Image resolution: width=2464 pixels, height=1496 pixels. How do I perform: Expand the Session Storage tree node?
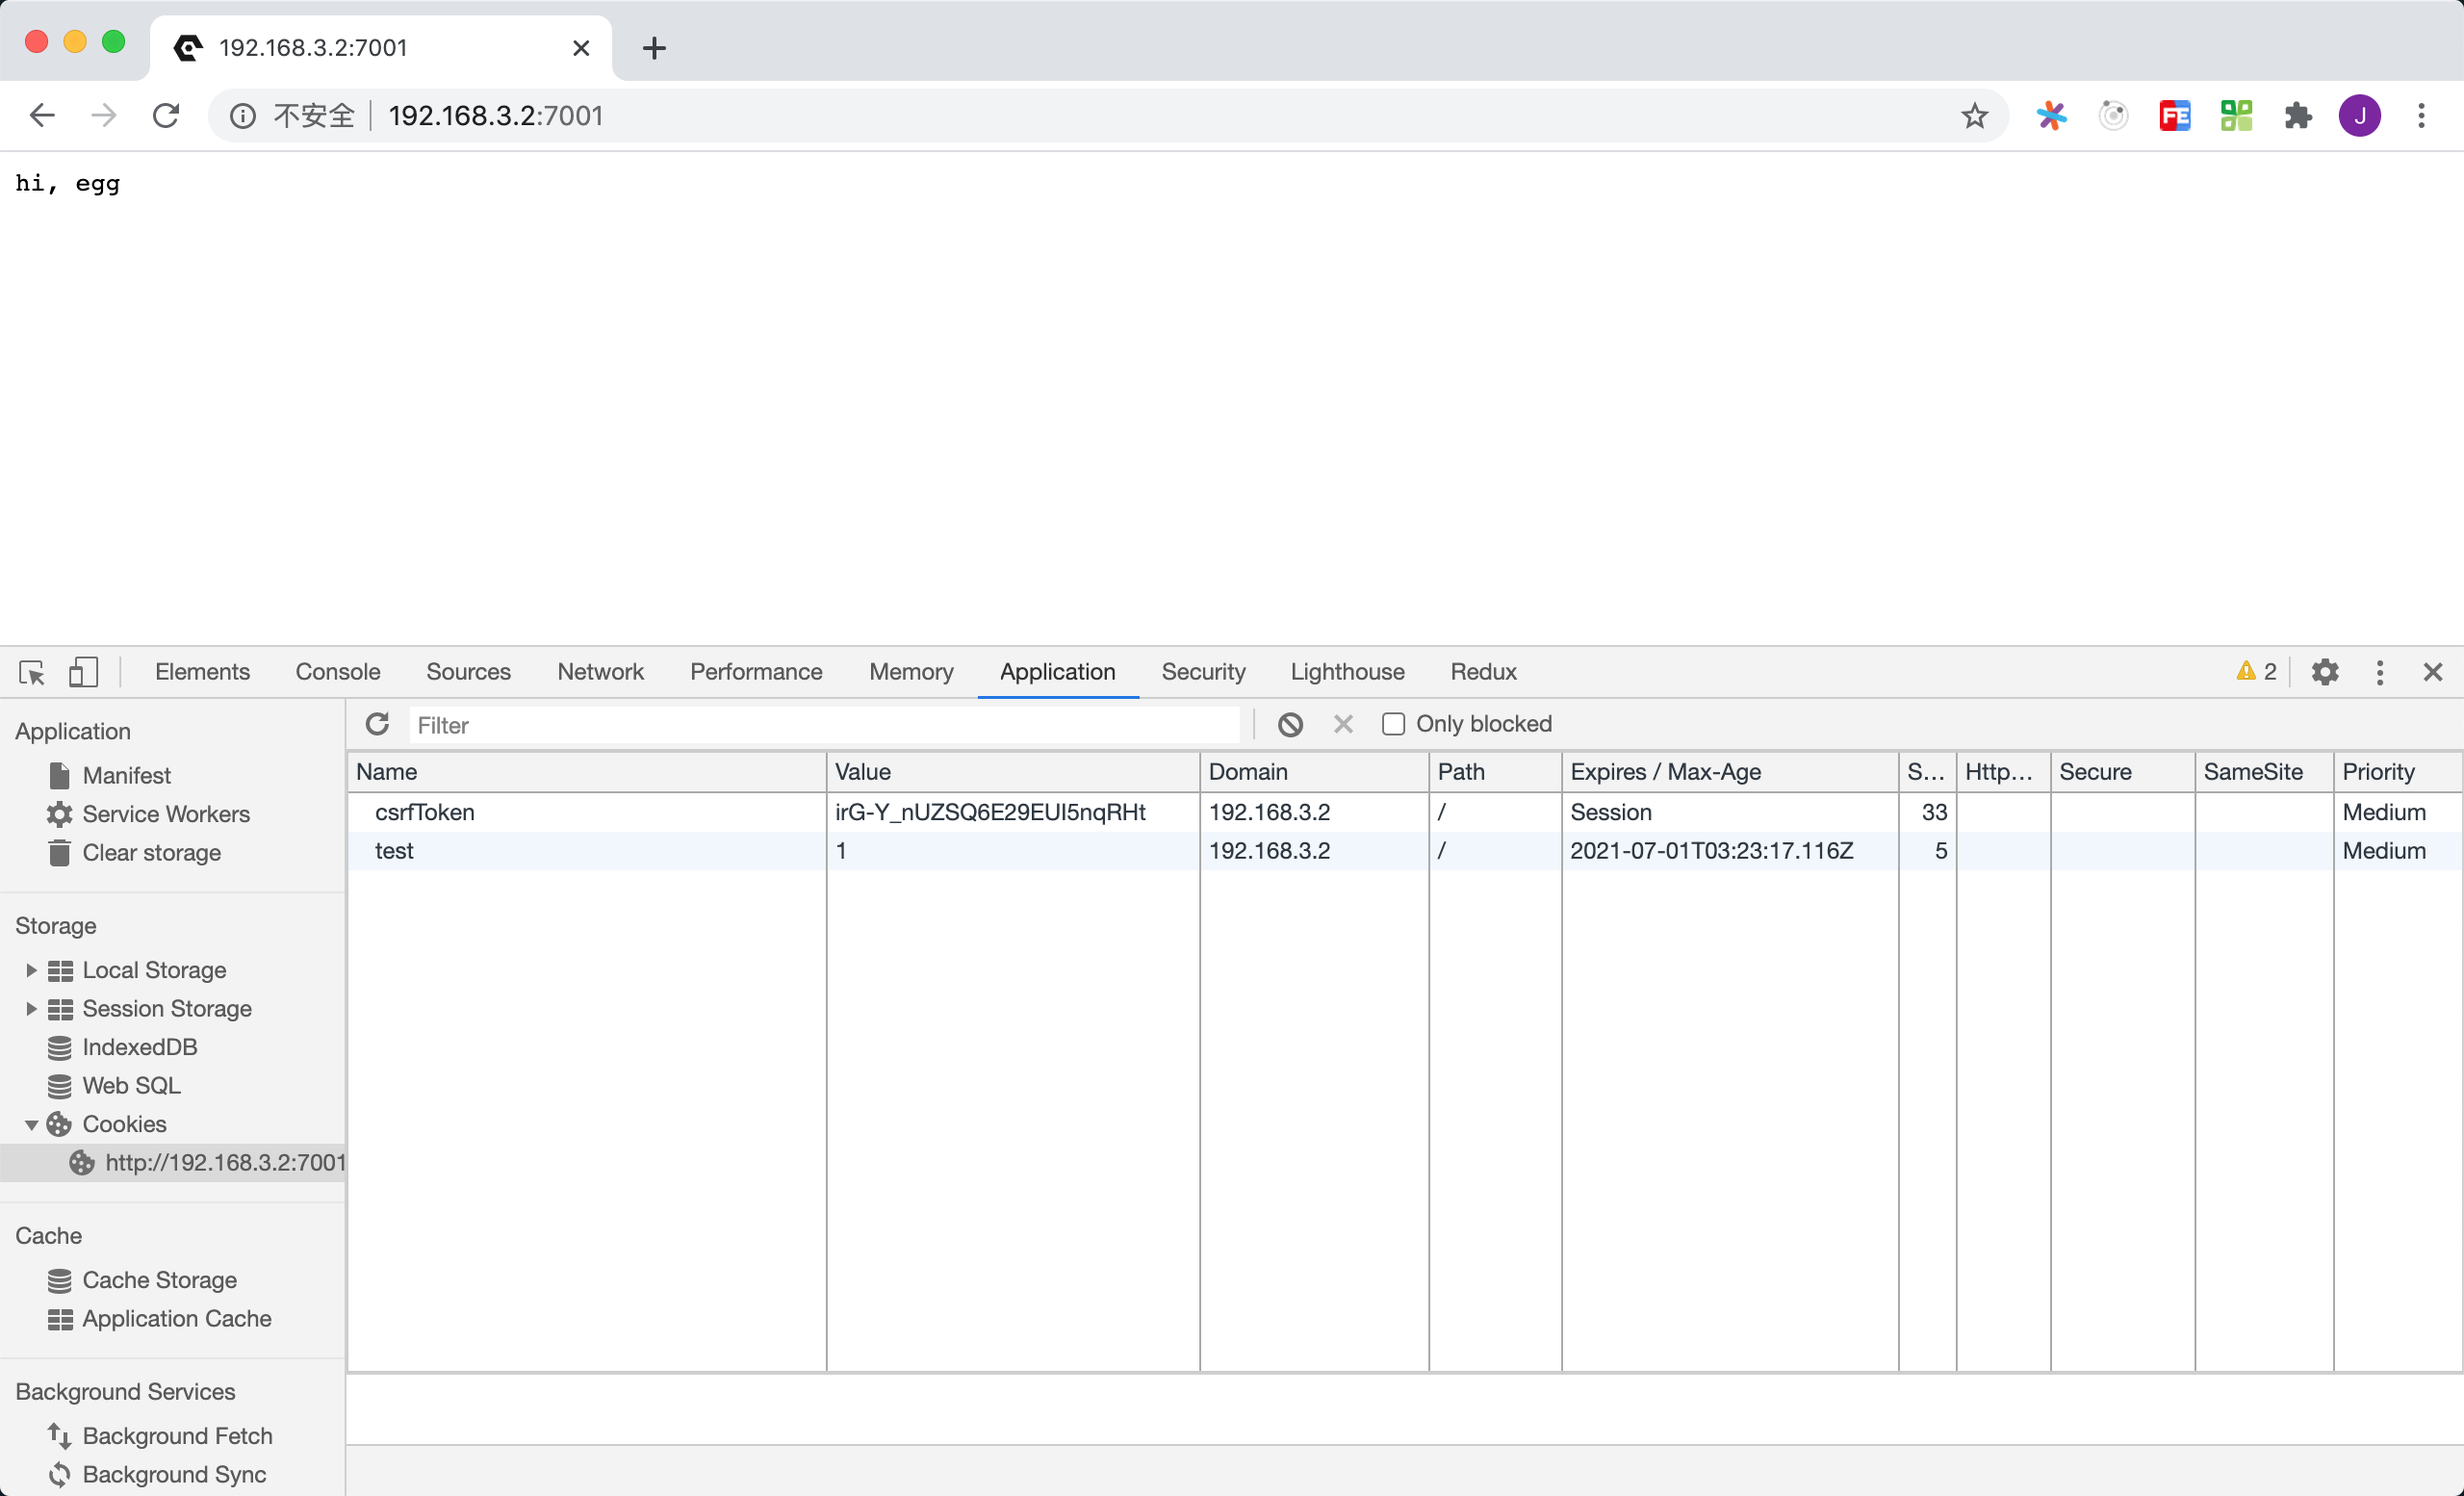pos(31,1009)
